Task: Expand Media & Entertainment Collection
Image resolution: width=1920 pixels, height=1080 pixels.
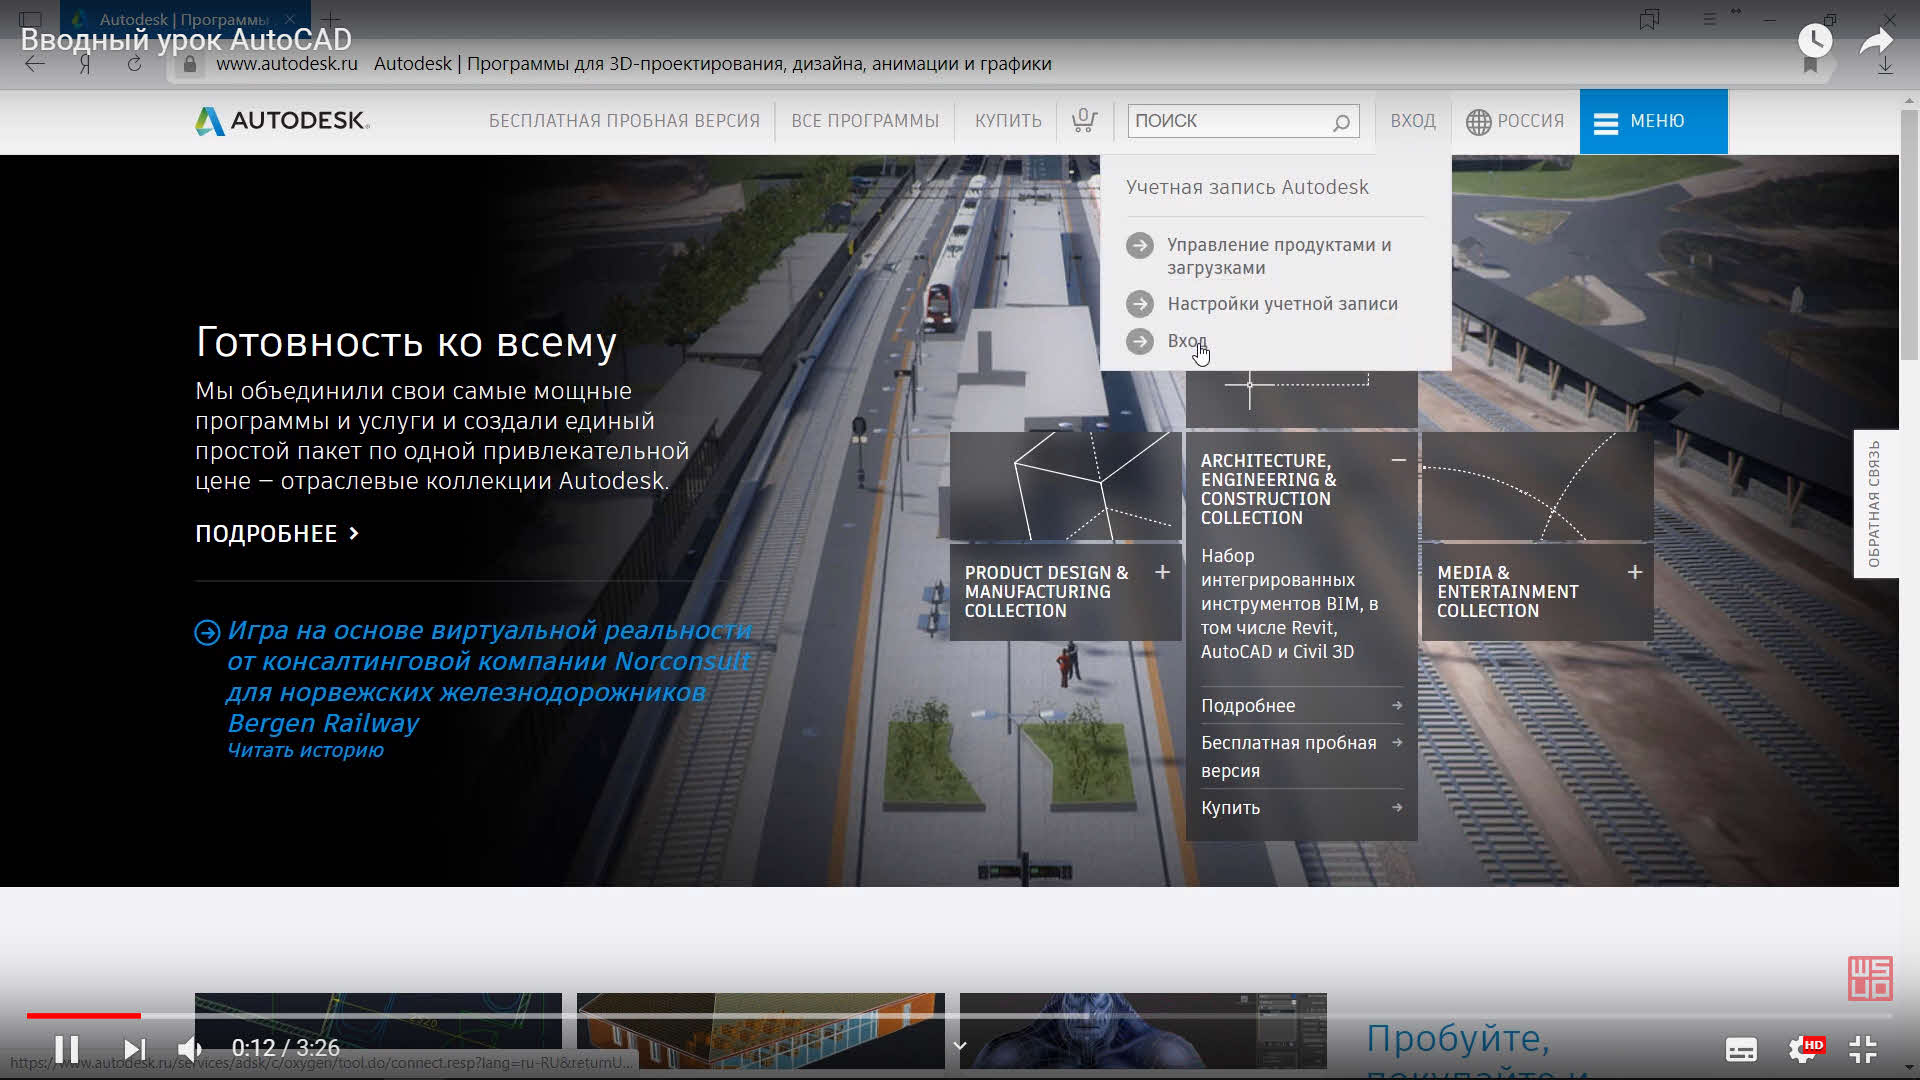Action: click(x=1635, y=573)
